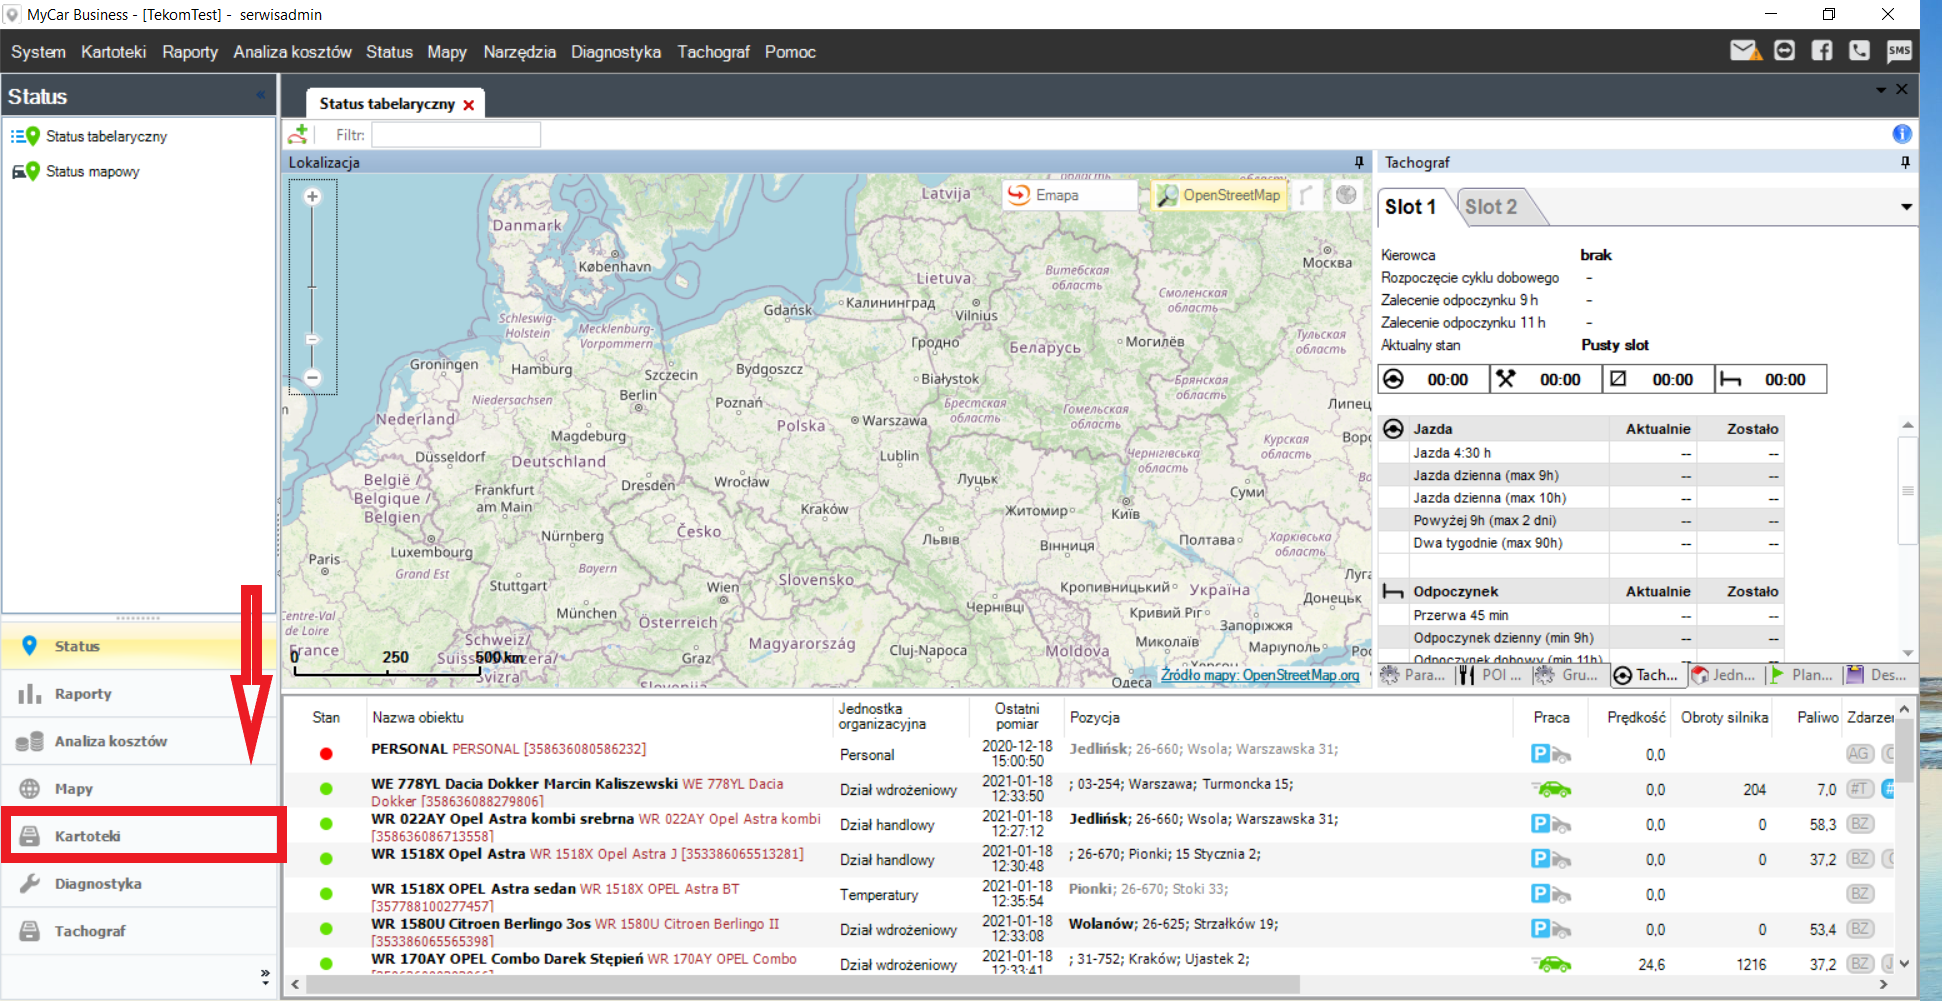The width and height of the screenshot is (1942, 1001).
Task: Open the Facebook icon in top bar
Action: 1822,51
